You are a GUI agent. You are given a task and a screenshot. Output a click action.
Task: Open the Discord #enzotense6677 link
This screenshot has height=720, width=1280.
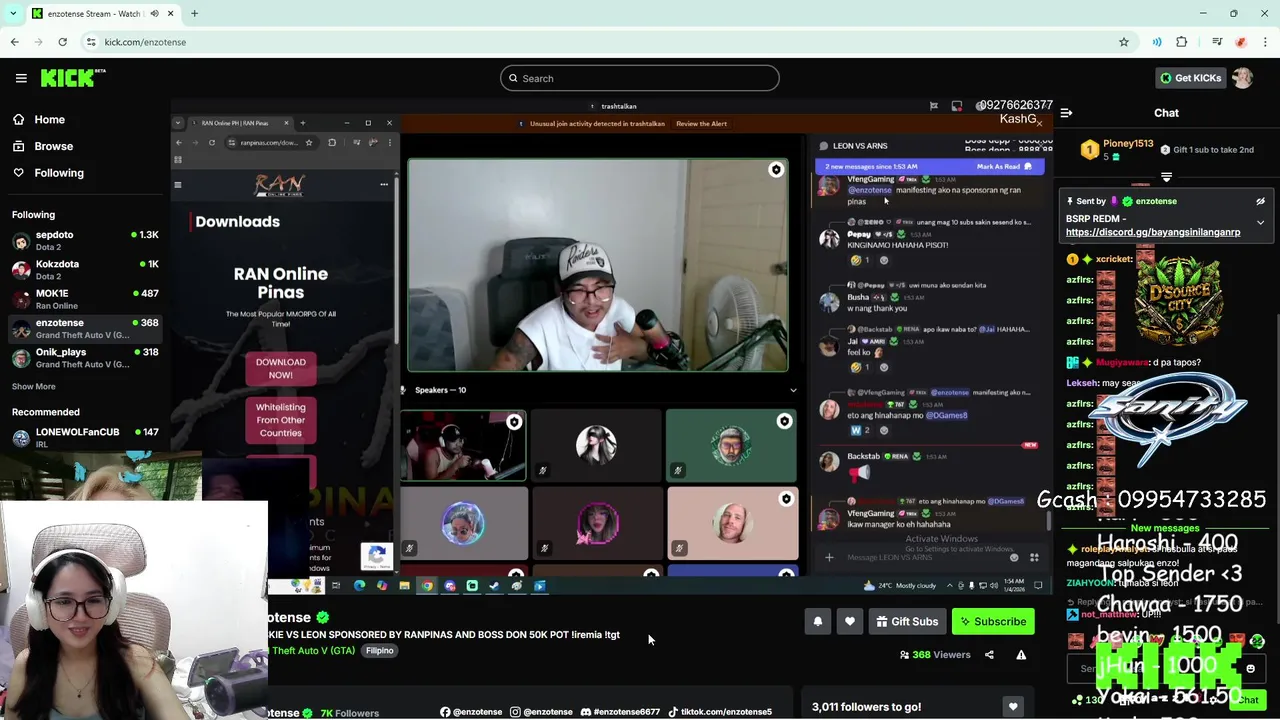(620, 712)
